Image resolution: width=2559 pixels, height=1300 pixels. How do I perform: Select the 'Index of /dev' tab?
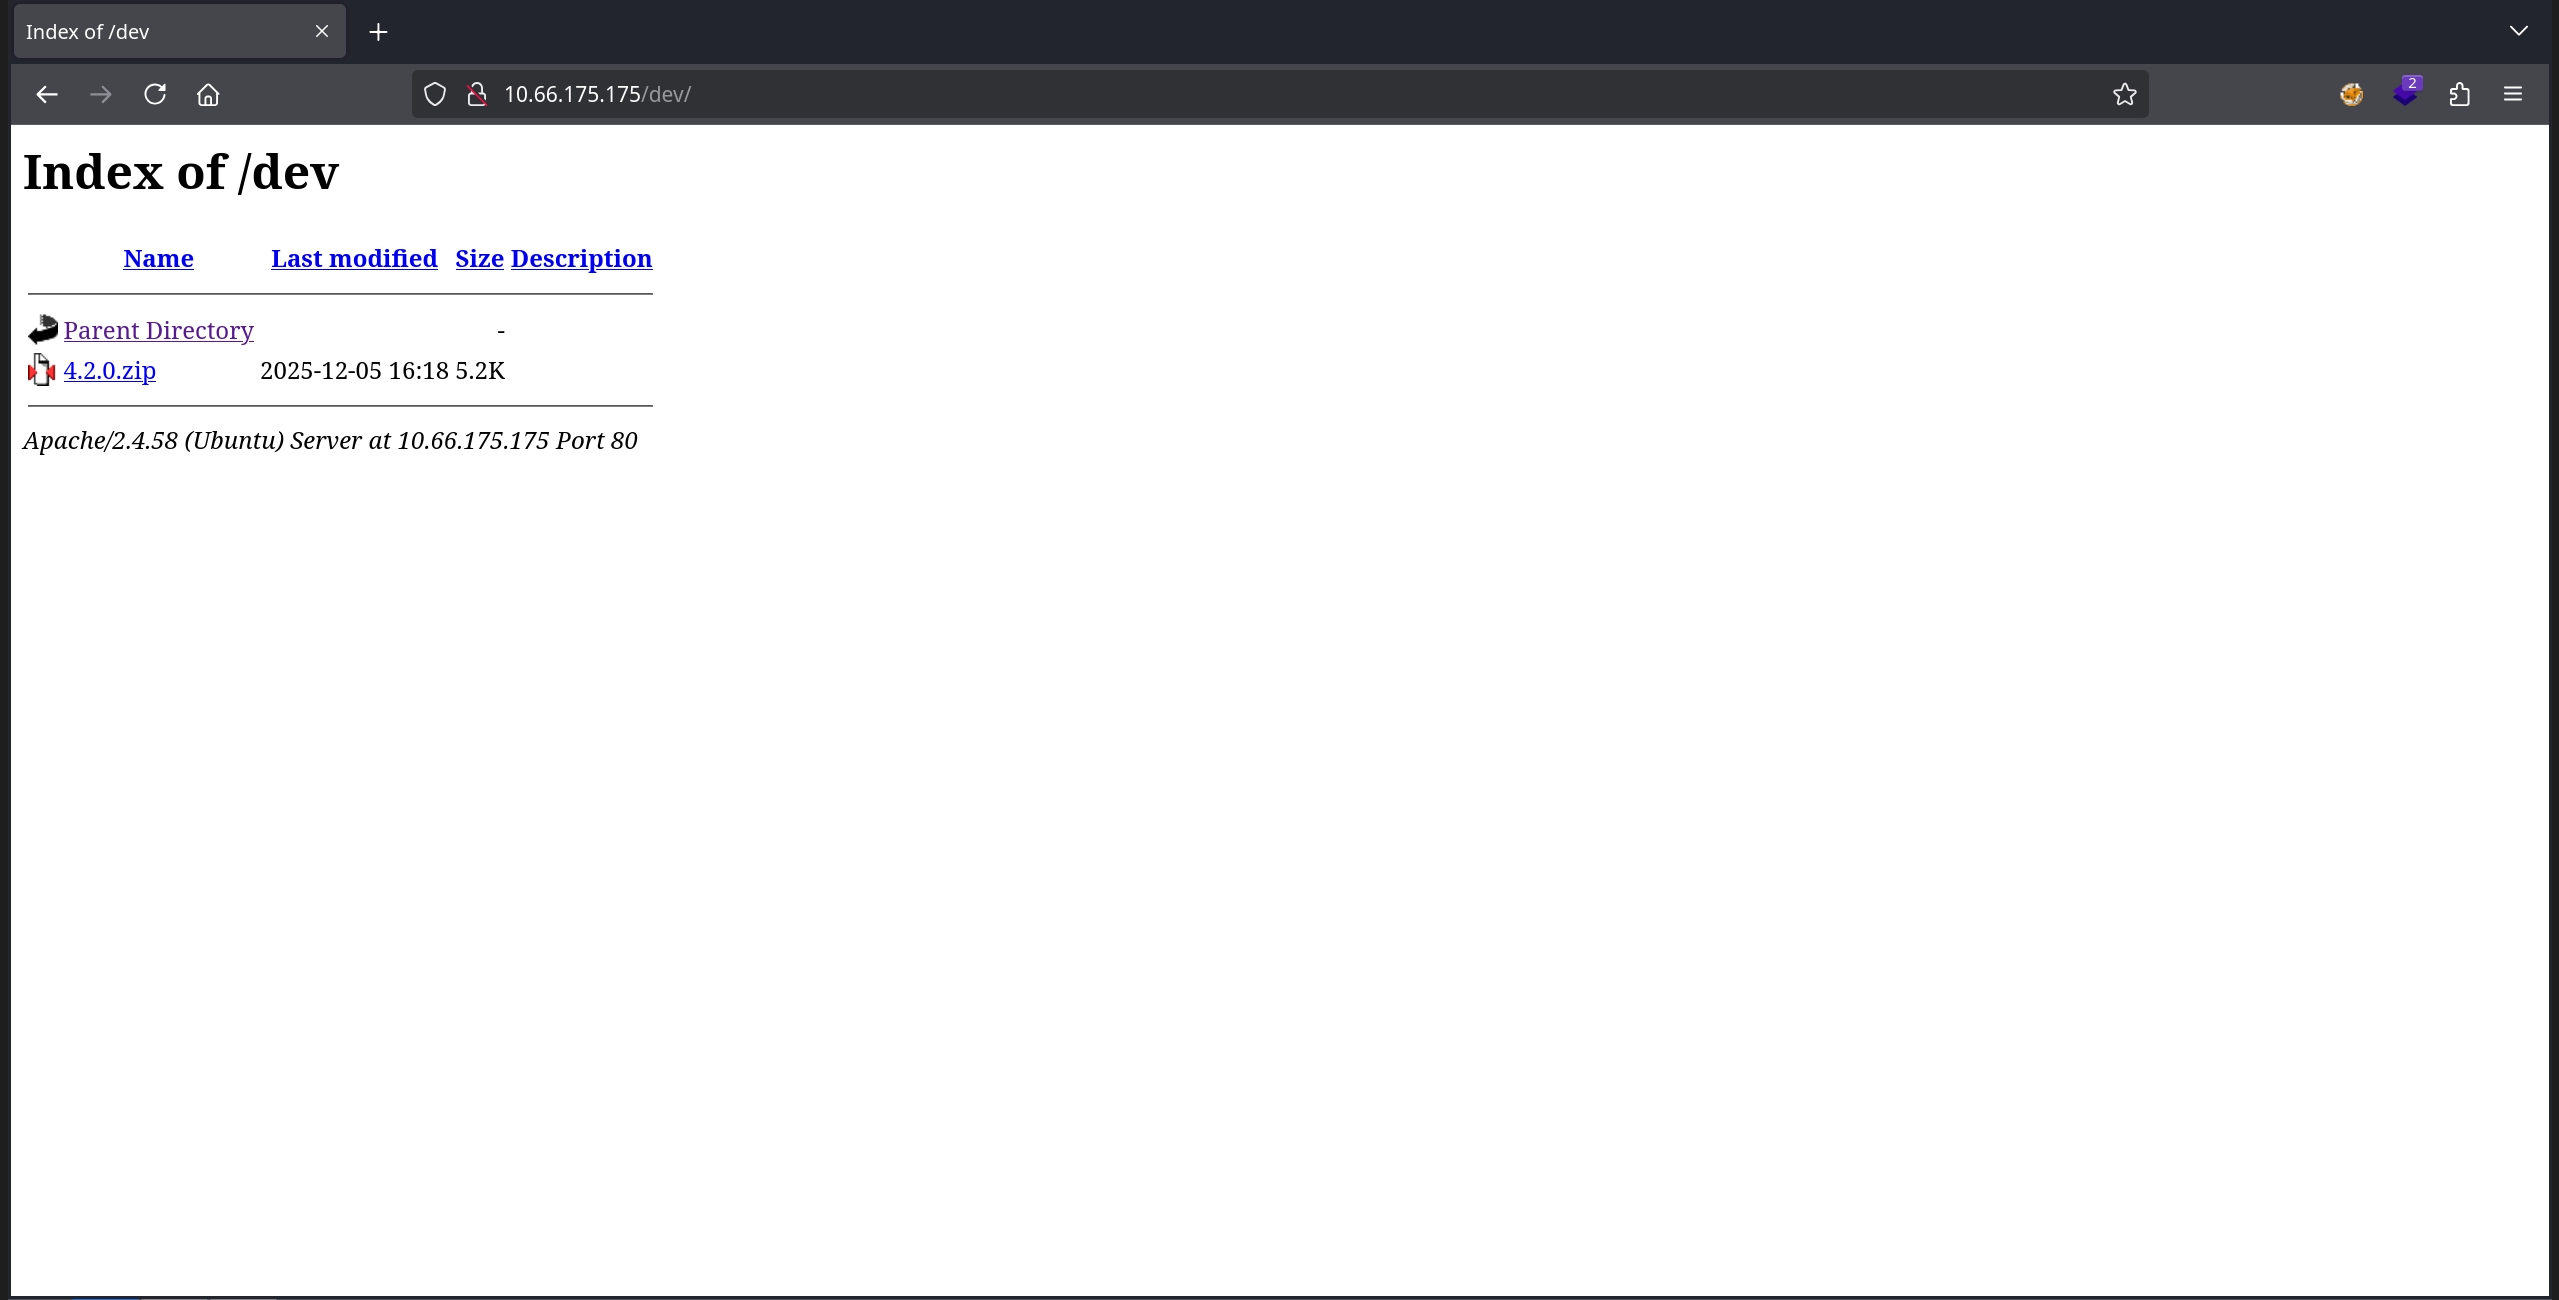click(x=150, y=32)
